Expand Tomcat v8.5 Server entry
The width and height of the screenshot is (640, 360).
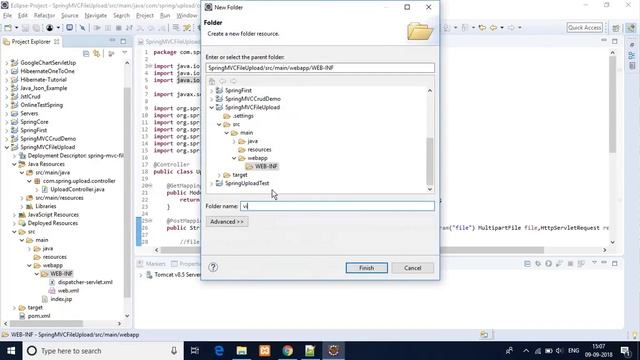point(141,275)
